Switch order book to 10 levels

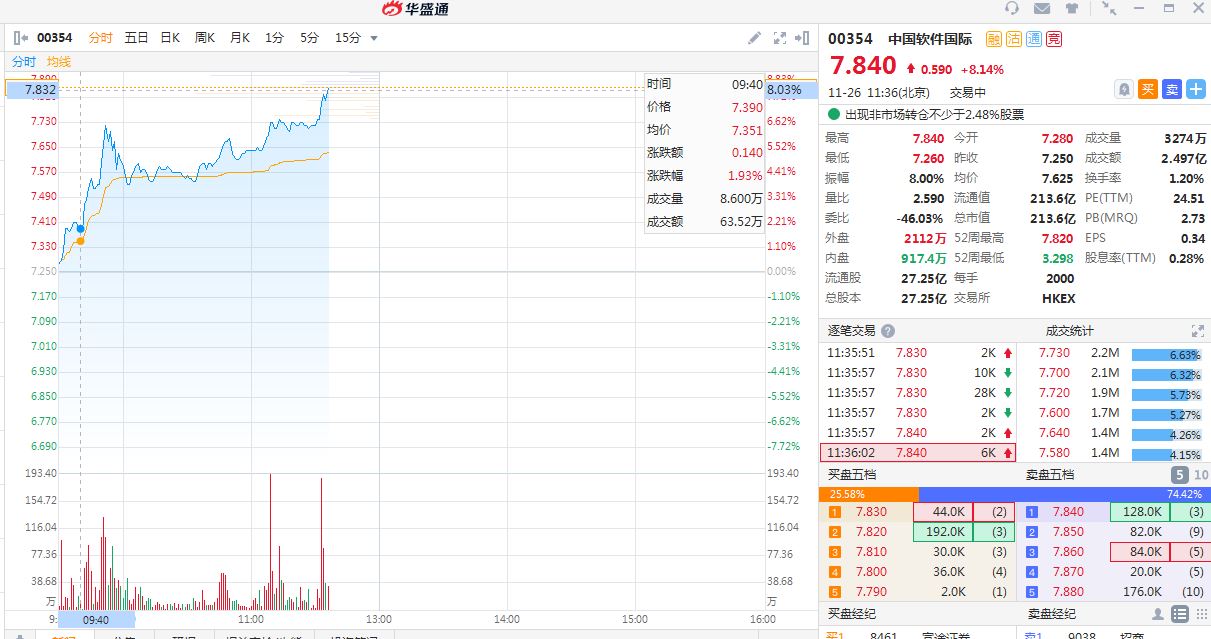pyautogui.click(x=1200, y=475)
